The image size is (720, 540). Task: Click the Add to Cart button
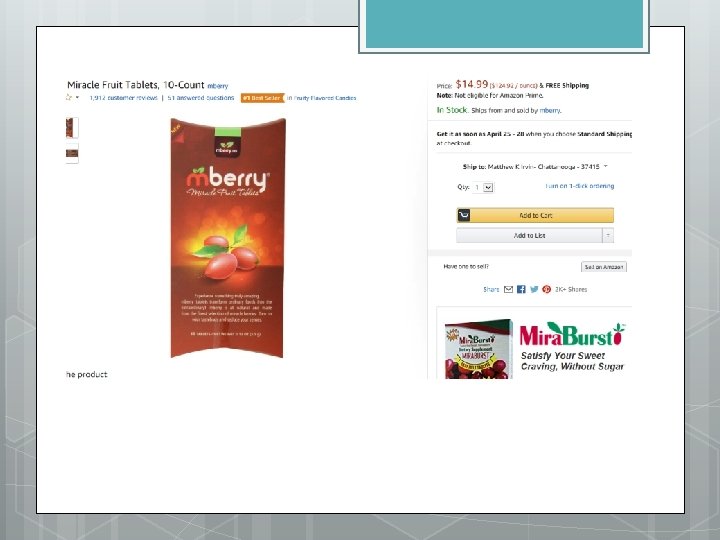pos(535,215)
